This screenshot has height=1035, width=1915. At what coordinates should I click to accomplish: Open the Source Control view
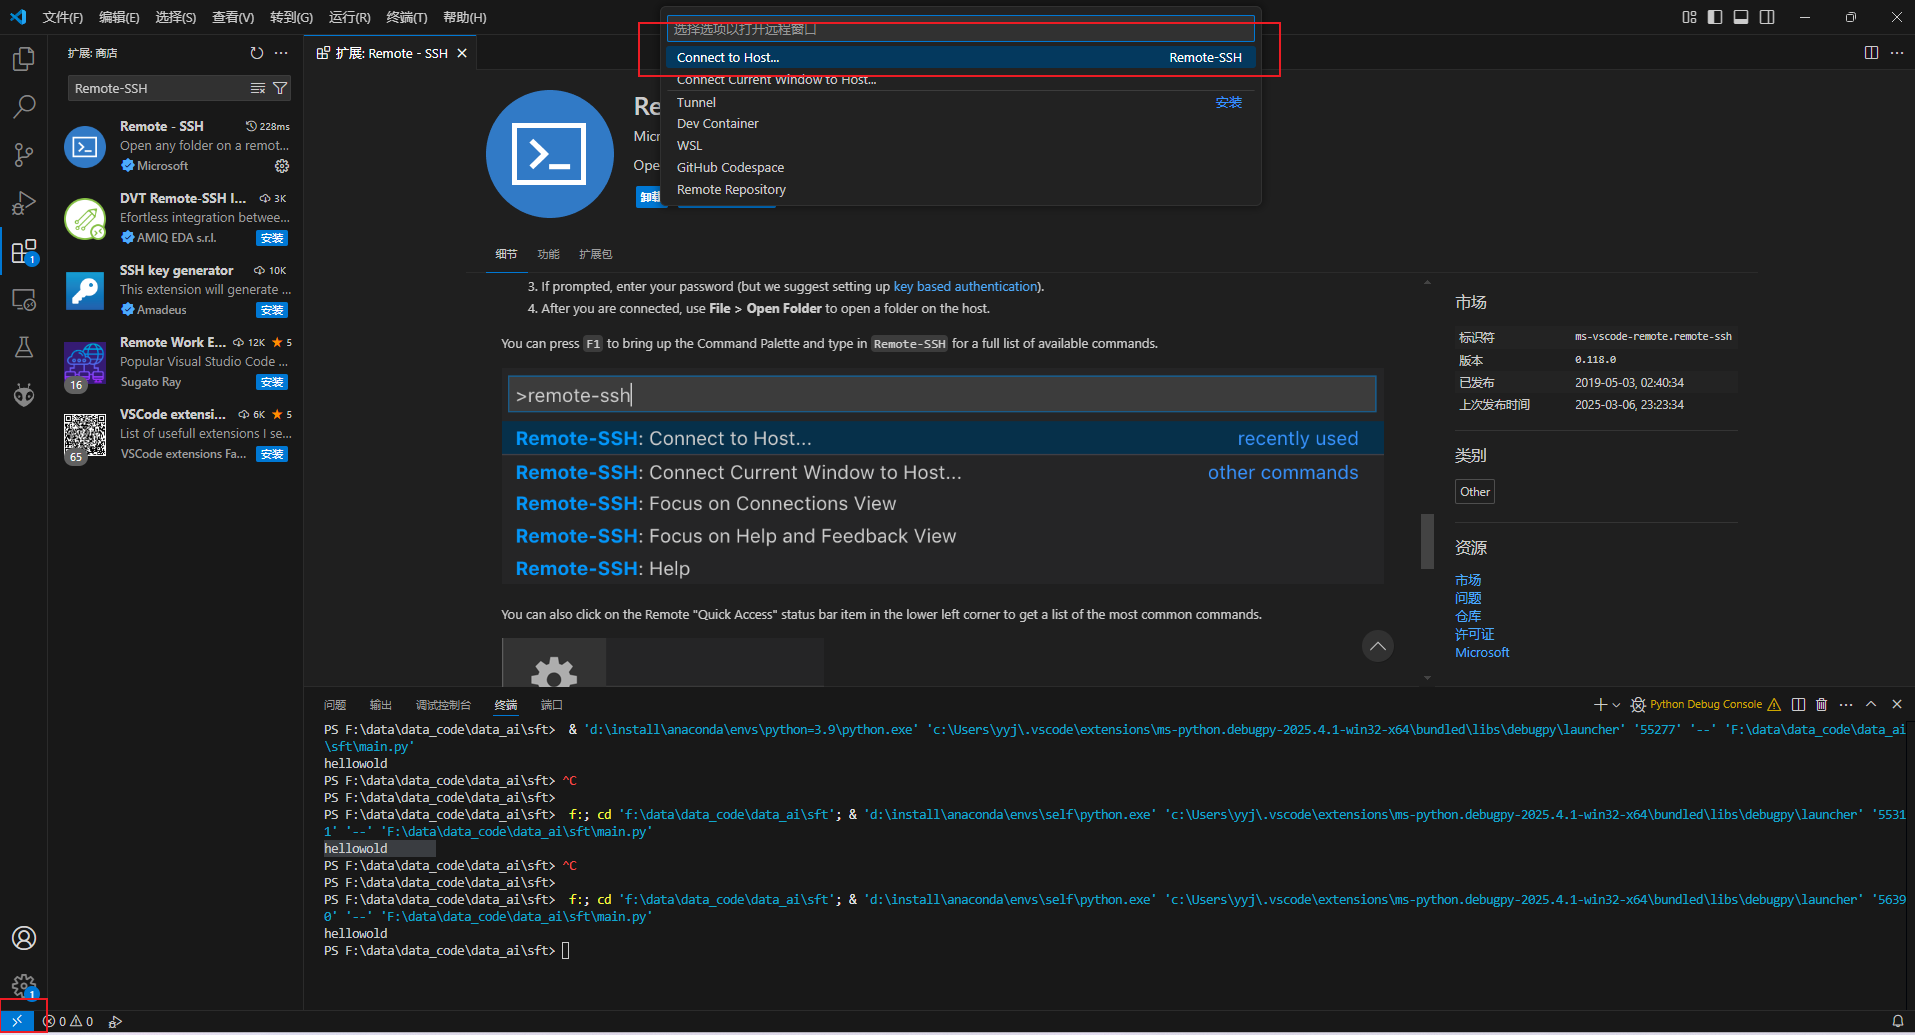pos(24,155)
